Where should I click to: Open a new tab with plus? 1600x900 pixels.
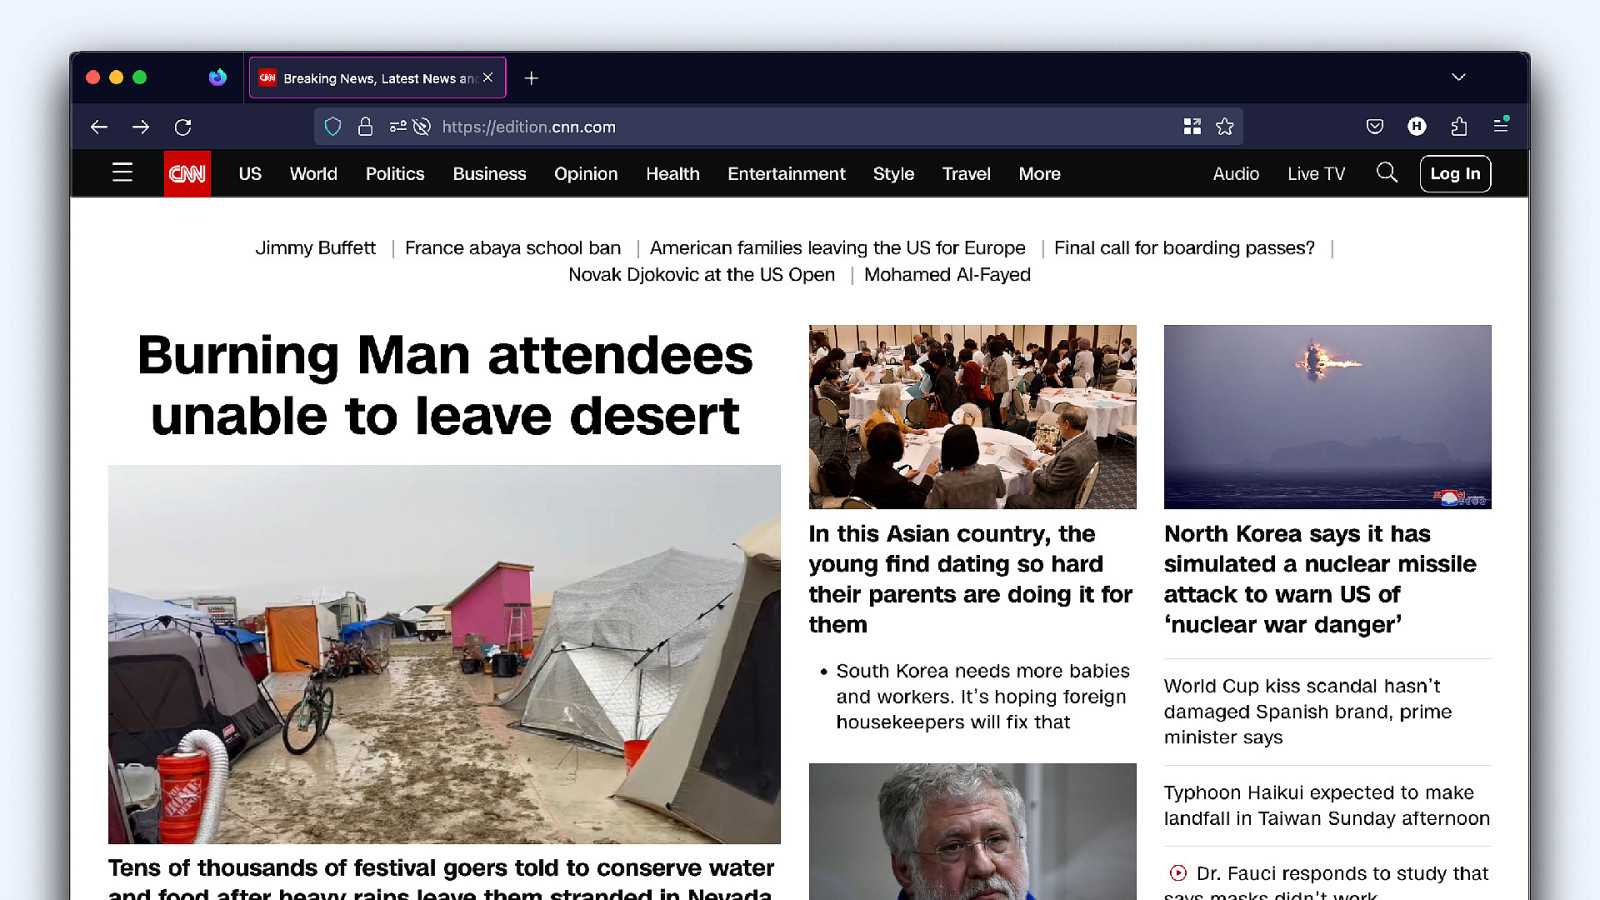coord(531,78)
